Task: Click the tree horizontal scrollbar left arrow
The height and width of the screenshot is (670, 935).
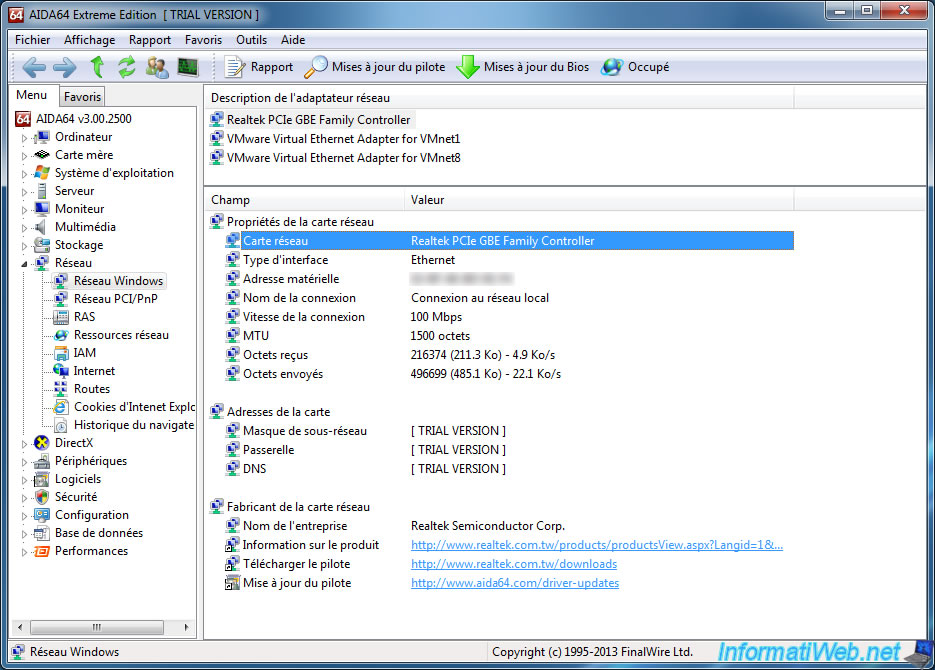Action: click(20, 627)
